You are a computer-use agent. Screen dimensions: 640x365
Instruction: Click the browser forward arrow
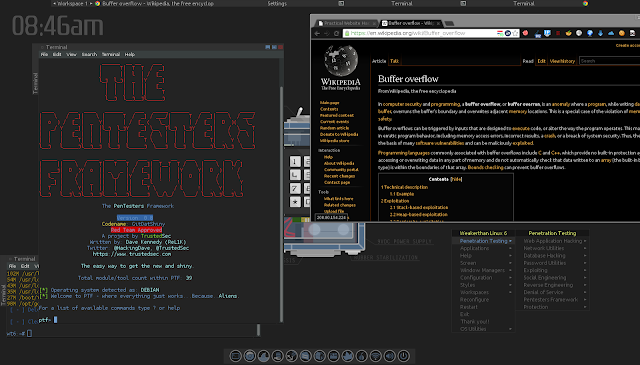(x=327, y=33)
